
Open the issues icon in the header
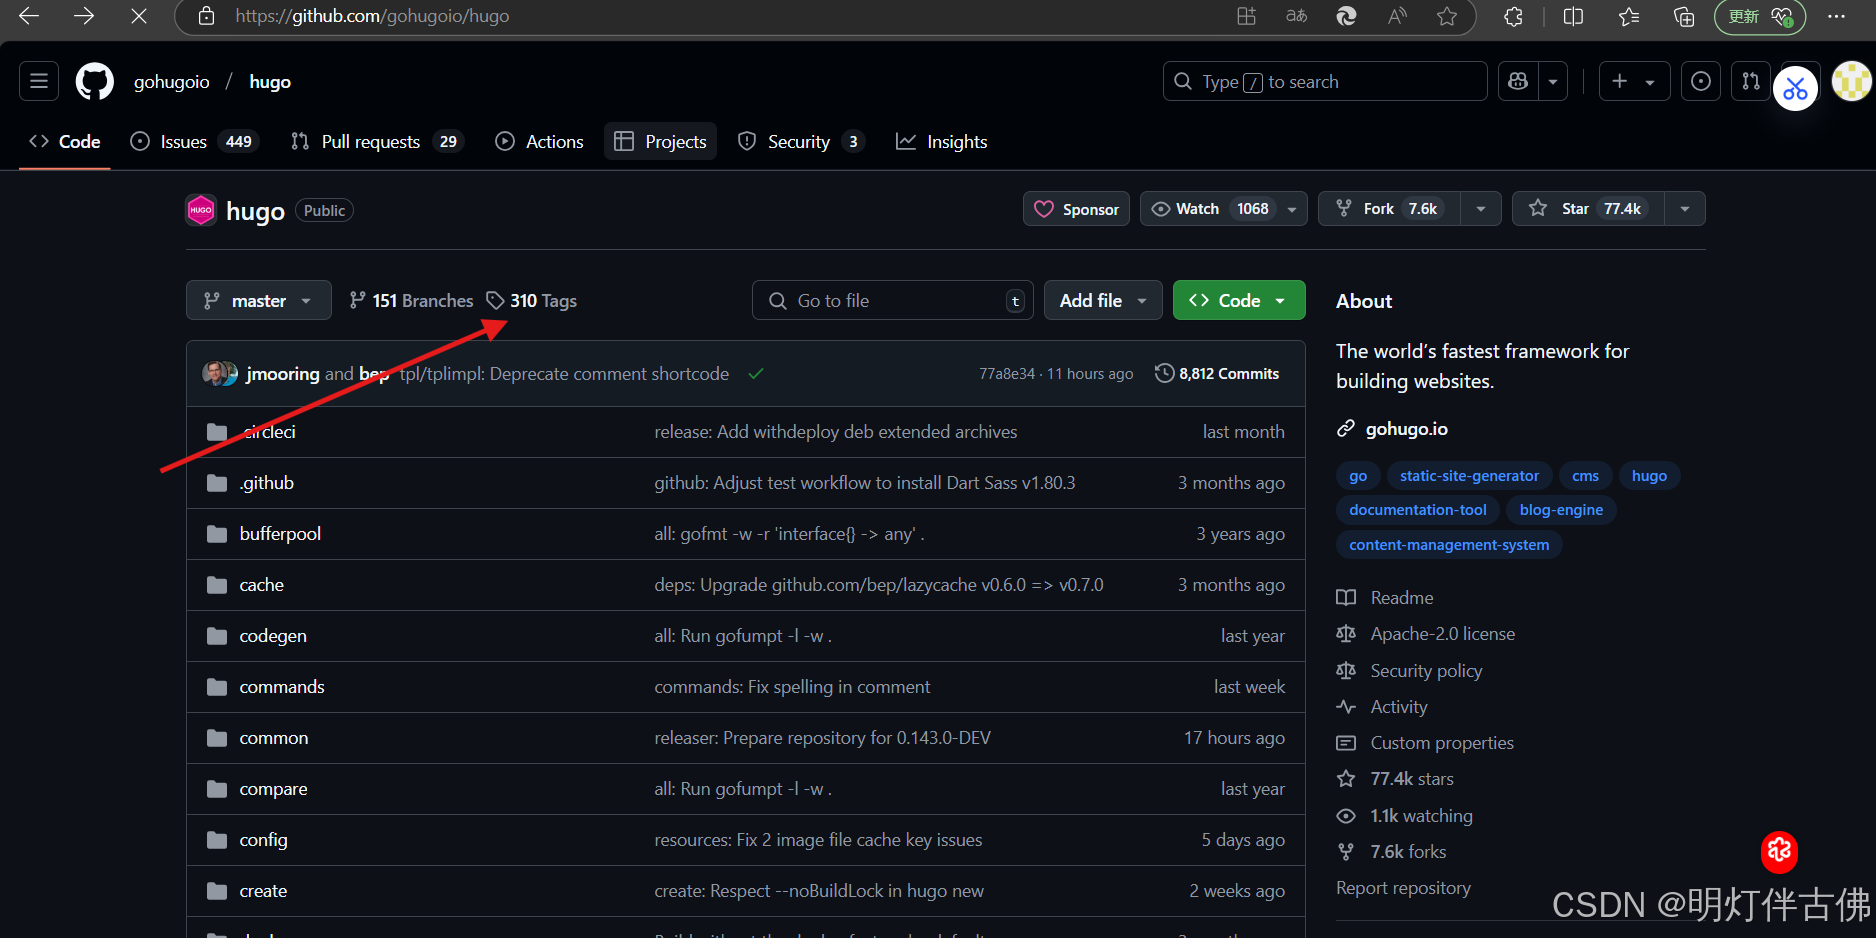[1701, 81]
